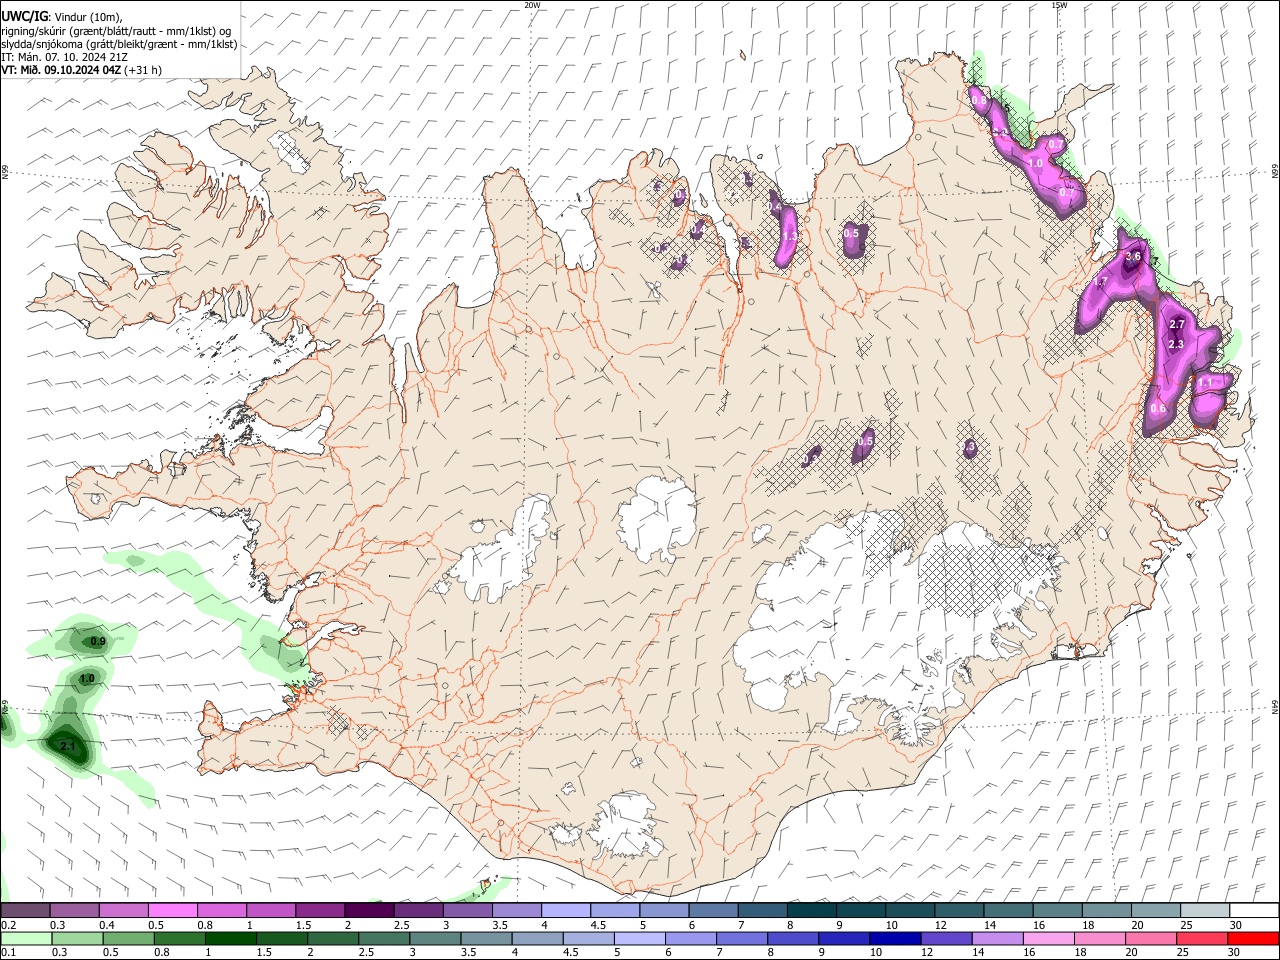Select the "3.6" snowfall maximum value
This screenshot has width=1280, height=960.
click(x=1133, y=257)
